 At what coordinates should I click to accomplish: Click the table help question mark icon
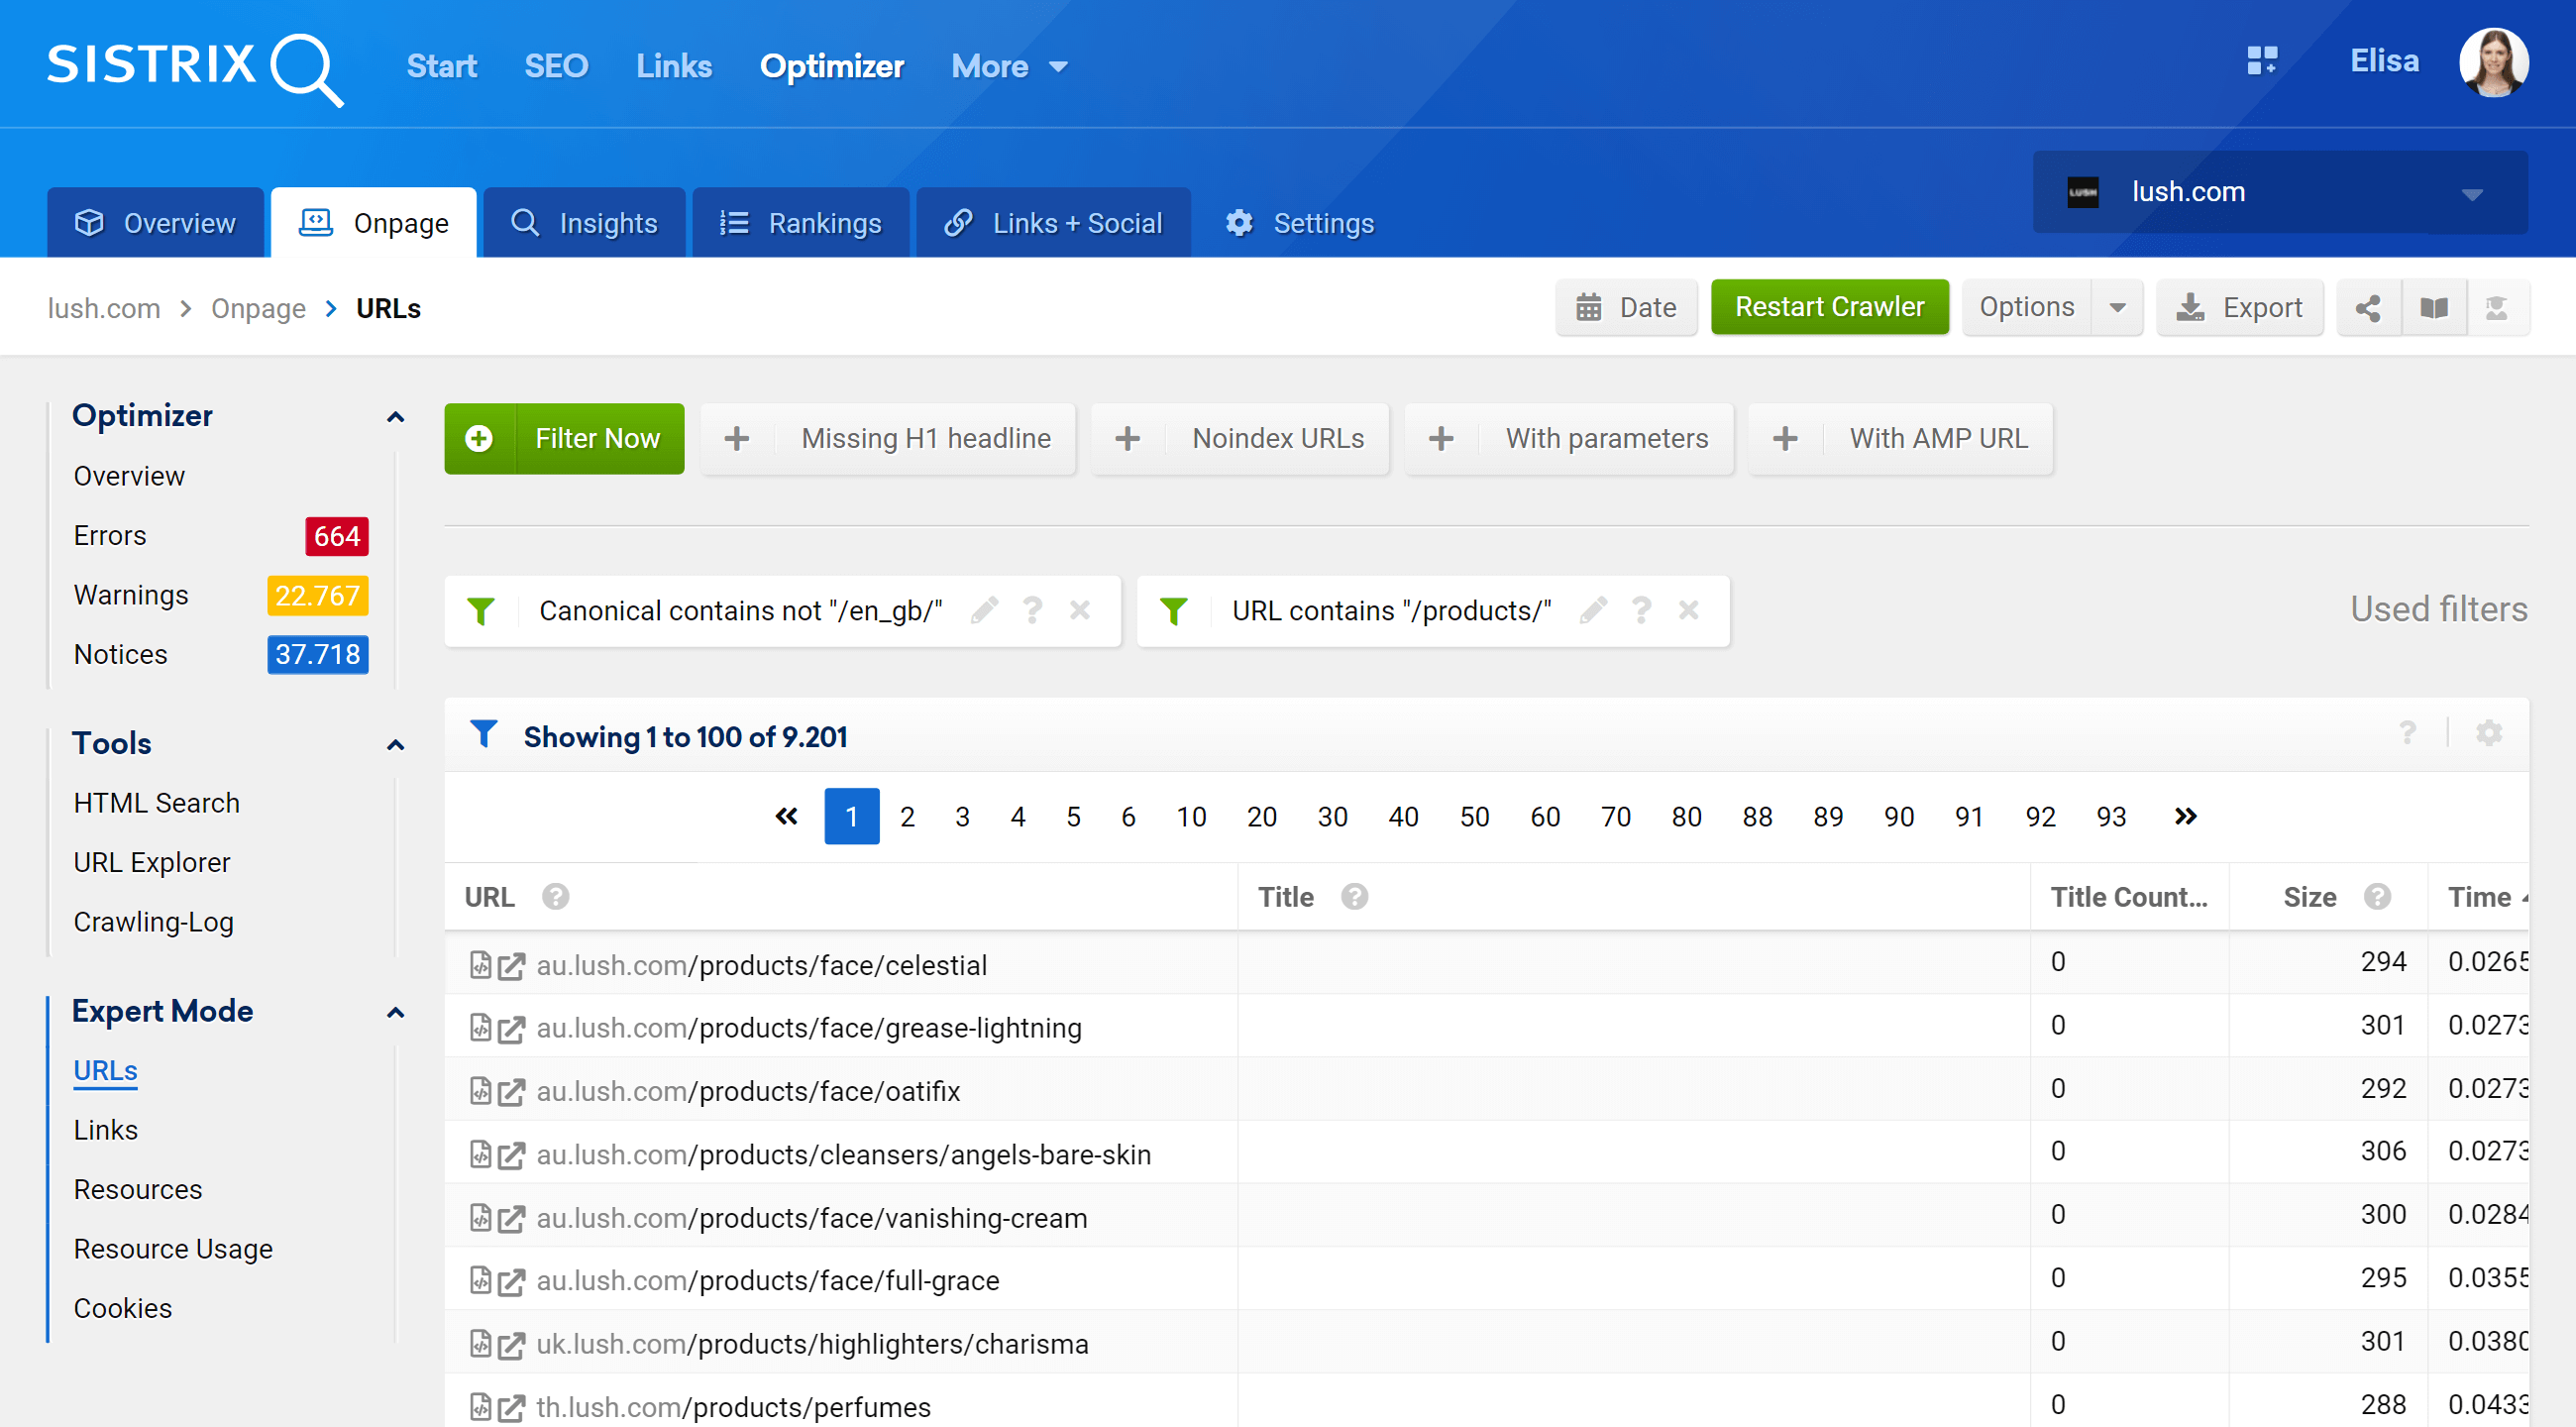click(2408, 733)
